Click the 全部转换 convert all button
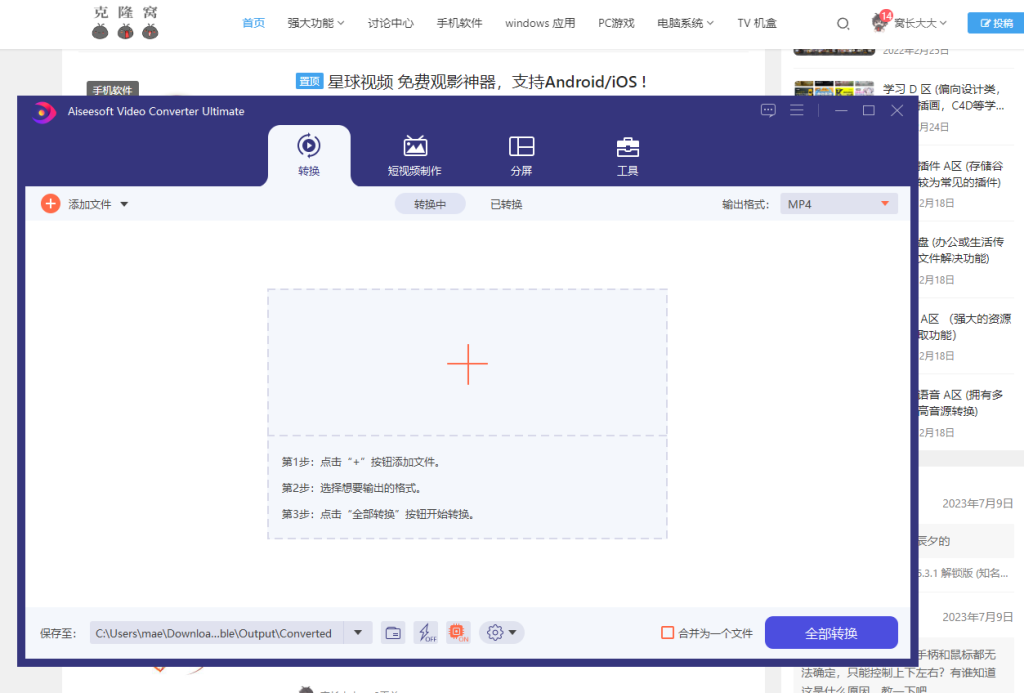Image resolution: width=1024 pixels, height=693 pixels. pyautogui.click(x=831, y=633)
